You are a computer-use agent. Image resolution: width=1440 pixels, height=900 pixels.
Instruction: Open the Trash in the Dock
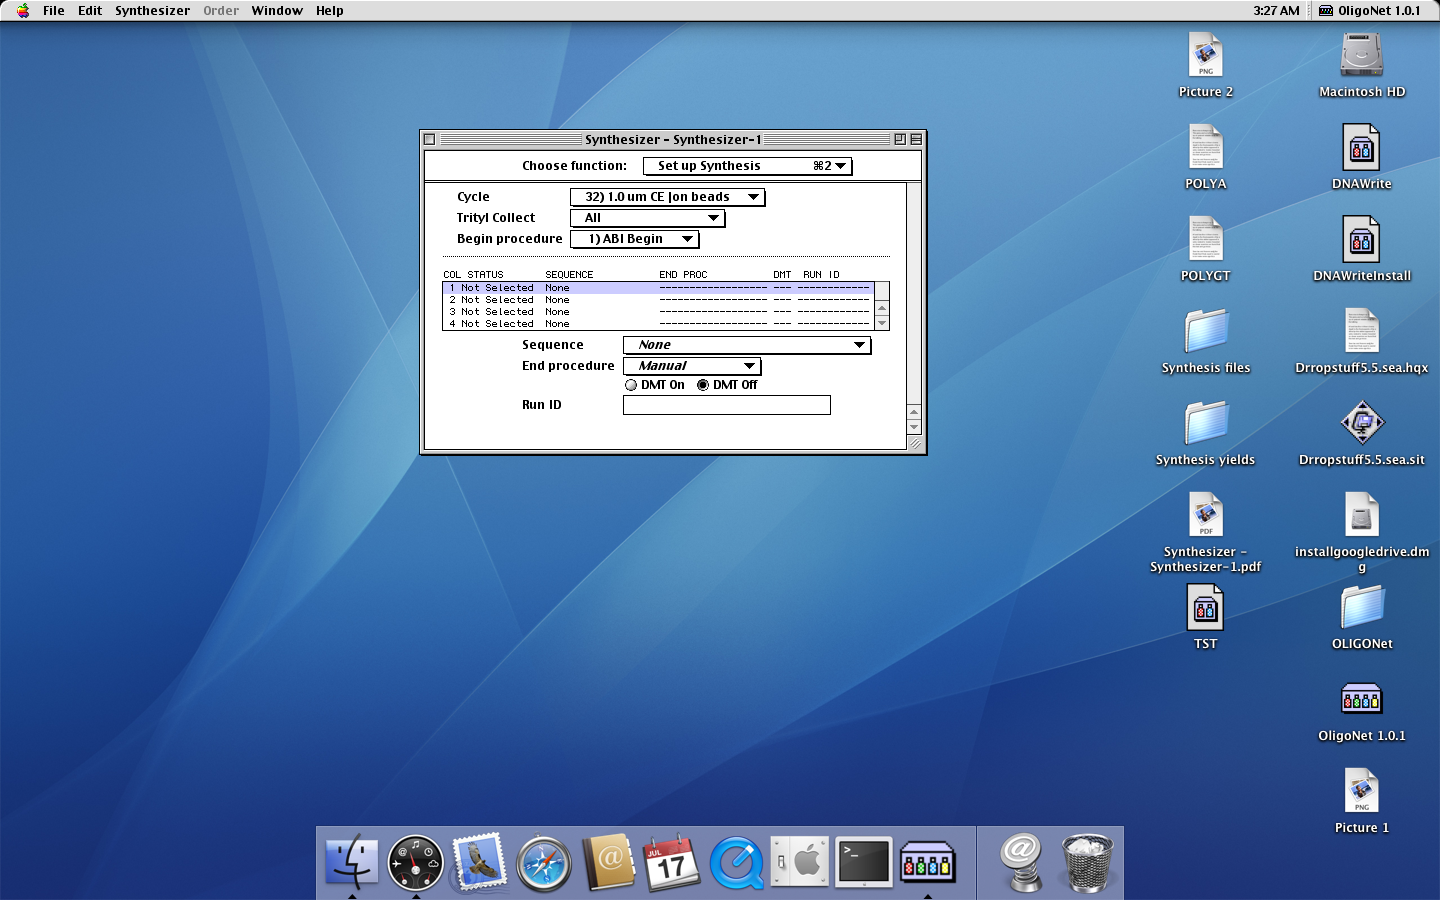1086,862
